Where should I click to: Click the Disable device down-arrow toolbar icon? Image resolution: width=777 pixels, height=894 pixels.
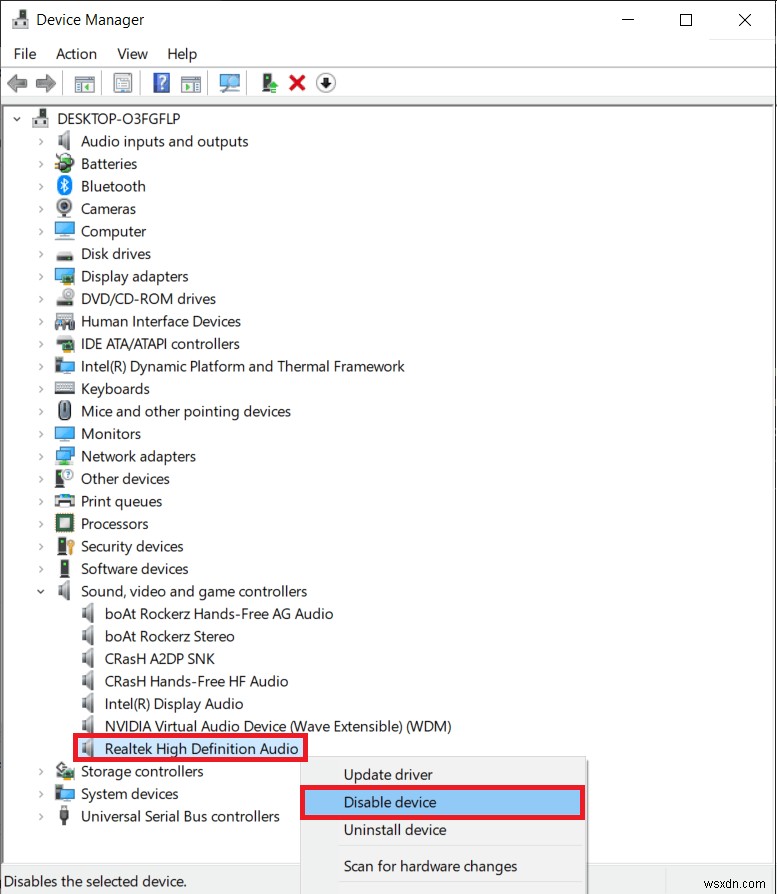coord(326,83)
